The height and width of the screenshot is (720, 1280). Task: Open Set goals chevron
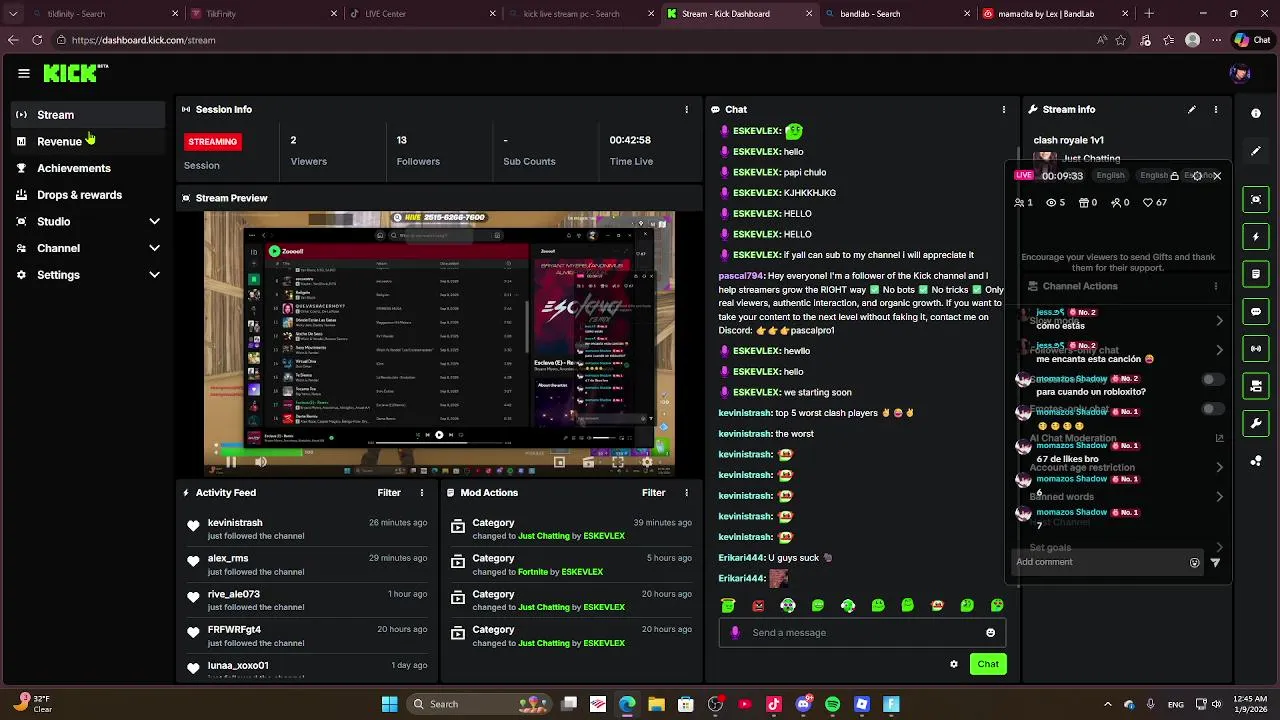pos(1219,548)
